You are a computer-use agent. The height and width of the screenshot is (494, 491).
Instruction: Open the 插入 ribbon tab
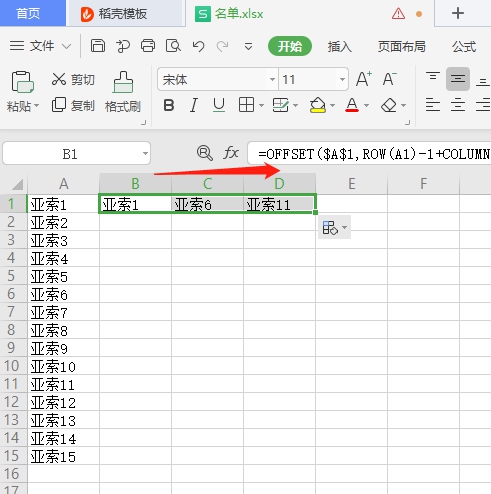tap(339, 46)
